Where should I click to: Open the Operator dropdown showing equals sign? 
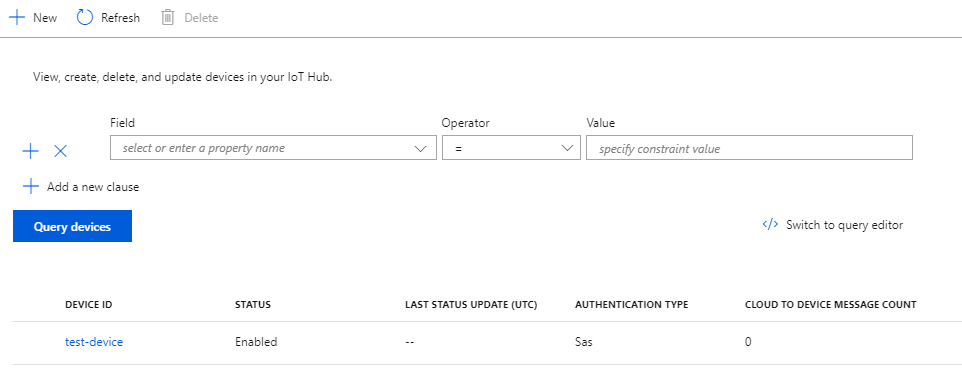coord(511,148)
